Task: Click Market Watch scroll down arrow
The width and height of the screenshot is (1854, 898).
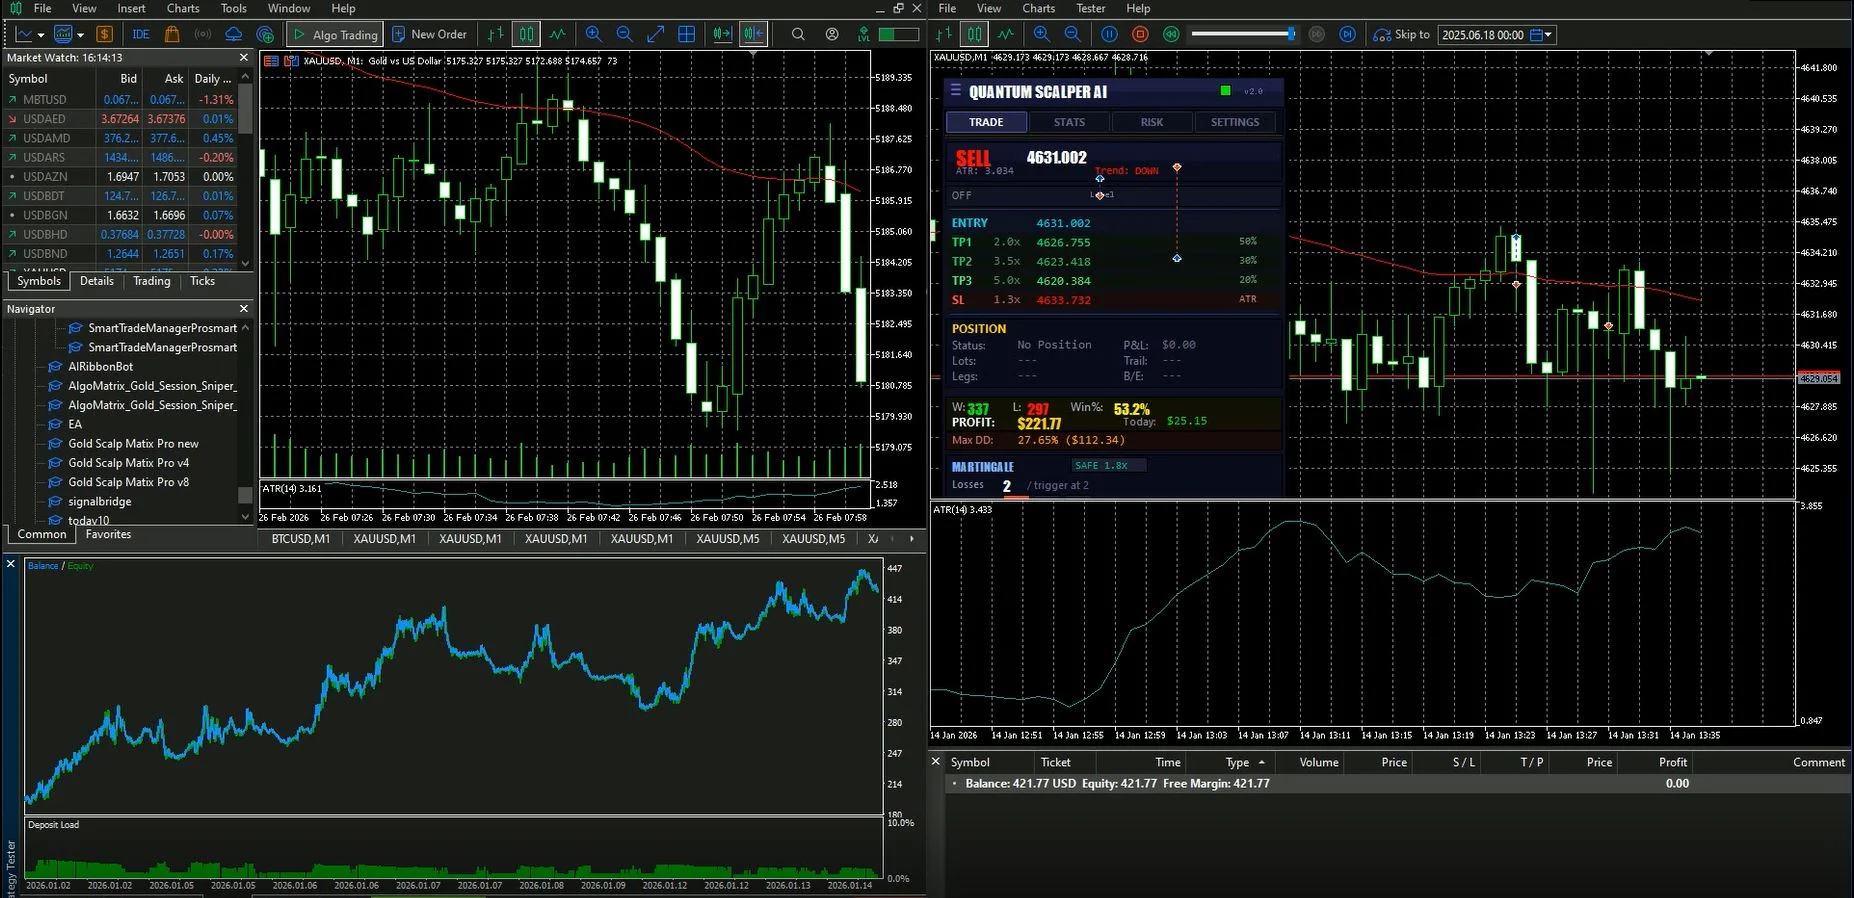Action: [245, 264]
